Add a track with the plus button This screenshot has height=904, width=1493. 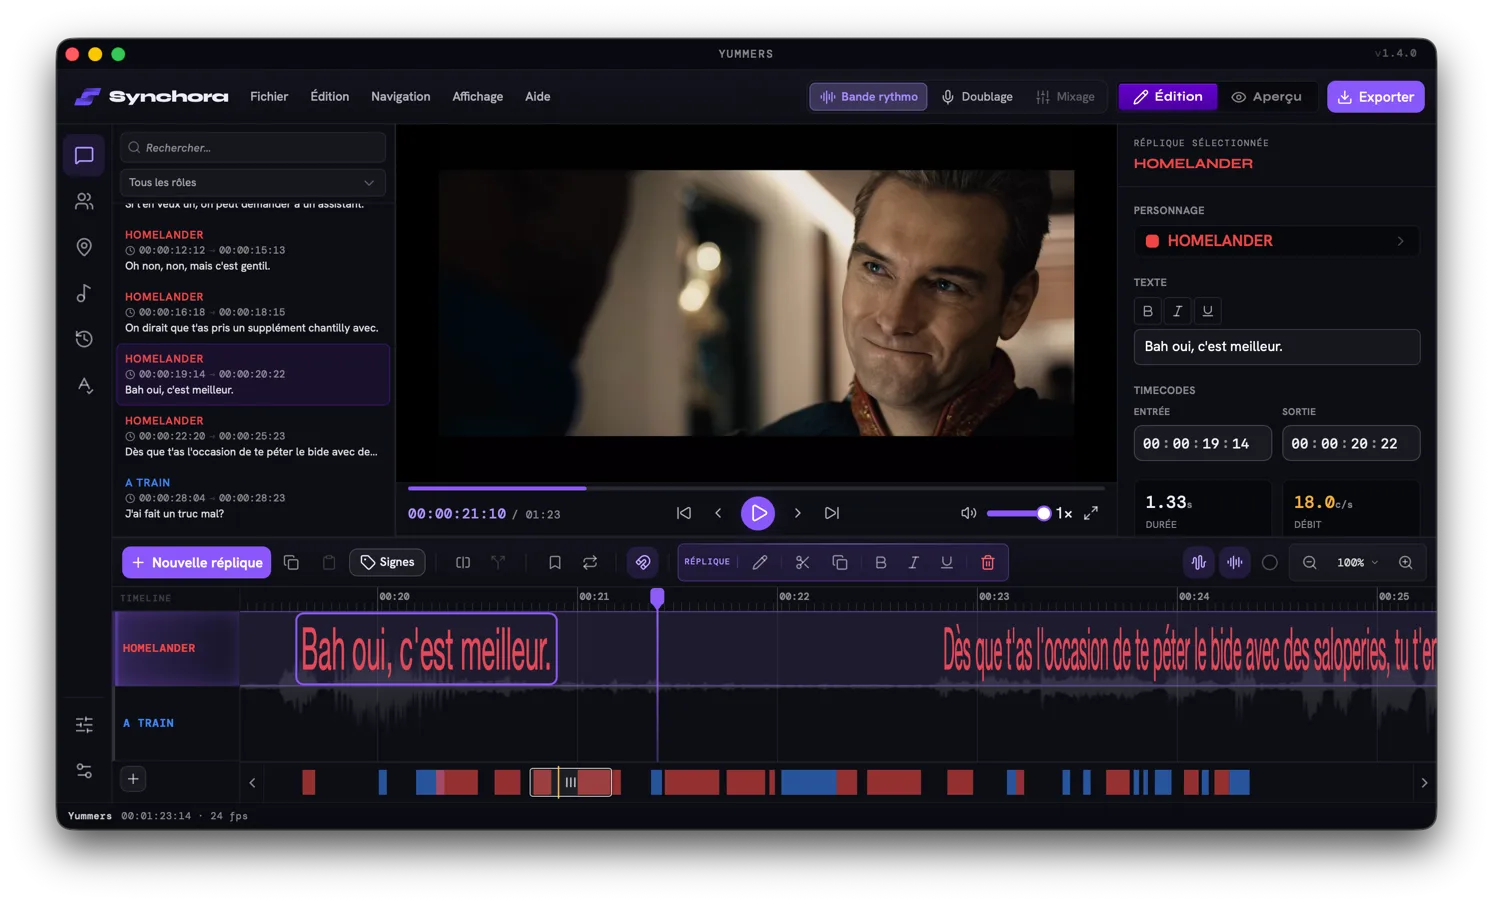133,779
